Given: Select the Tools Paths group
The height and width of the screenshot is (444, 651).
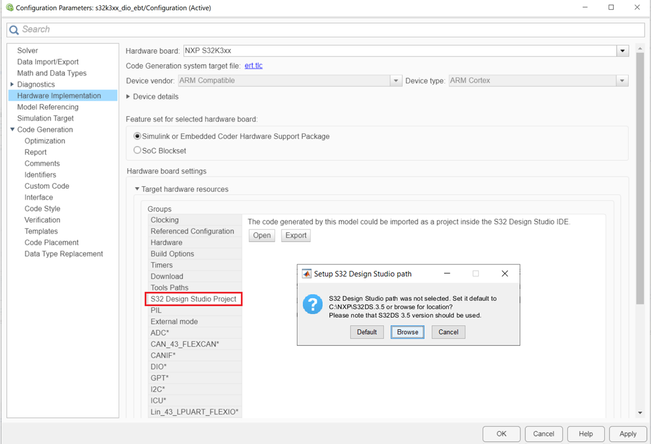Looking at the screenshot, I should click(195, 287).
